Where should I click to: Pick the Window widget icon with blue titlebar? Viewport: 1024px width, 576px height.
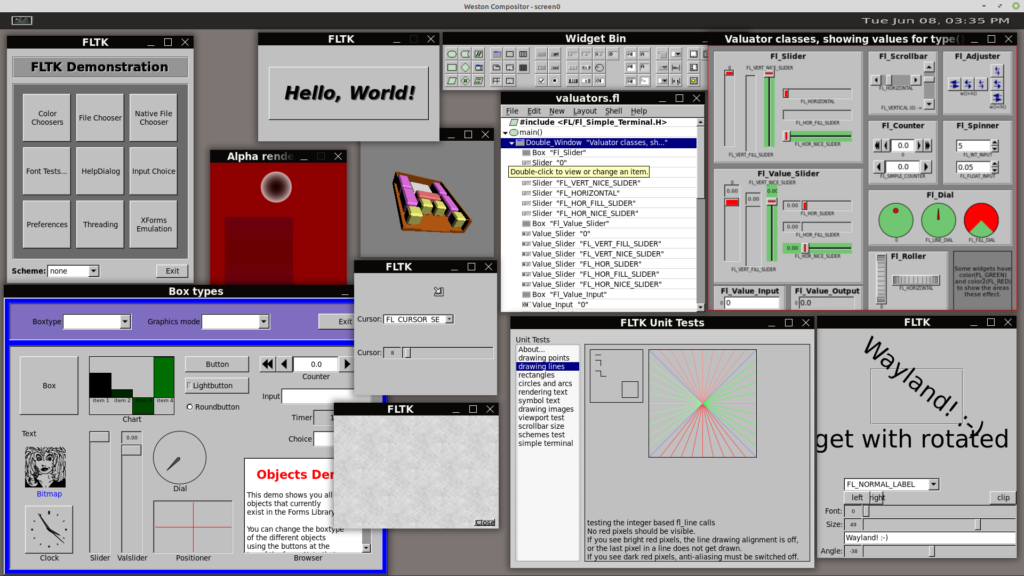coord(497,54)
